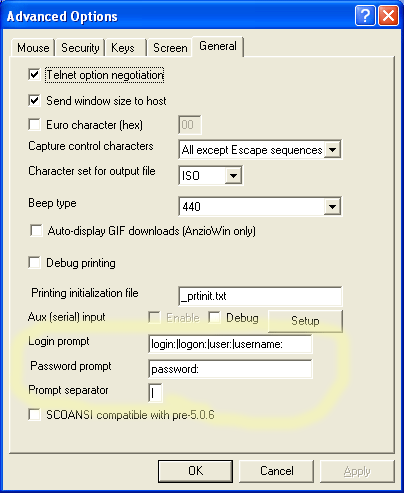Enable SCOANSI compatible with pre-5.0.6
The height and width of the screenshot is (493, 404).
coord(34,415)
